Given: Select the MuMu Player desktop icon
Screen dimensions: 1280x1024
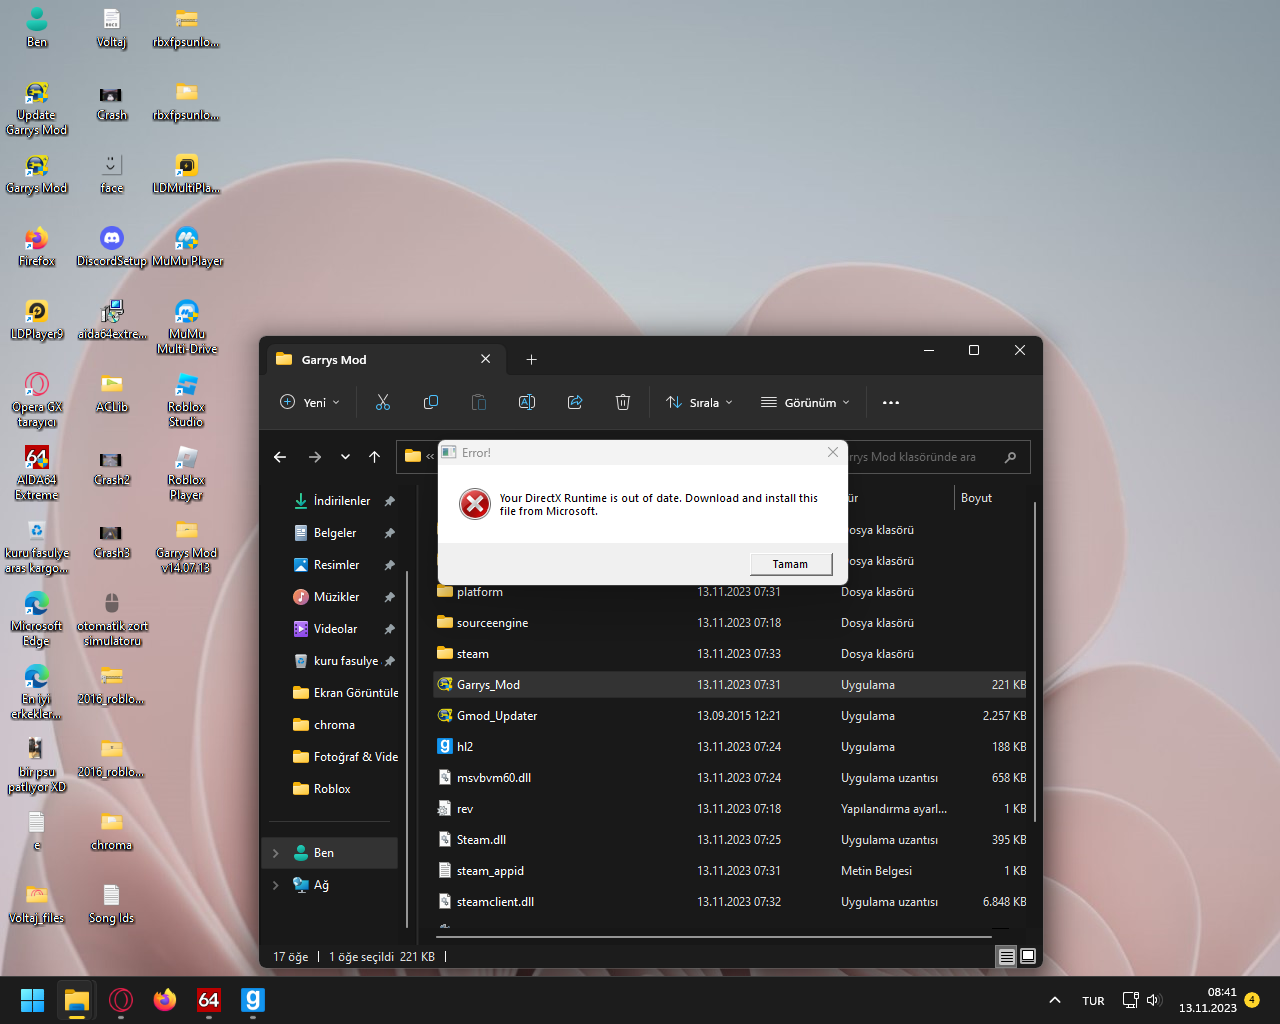Looking at the screenshot, I should (187, 246).
